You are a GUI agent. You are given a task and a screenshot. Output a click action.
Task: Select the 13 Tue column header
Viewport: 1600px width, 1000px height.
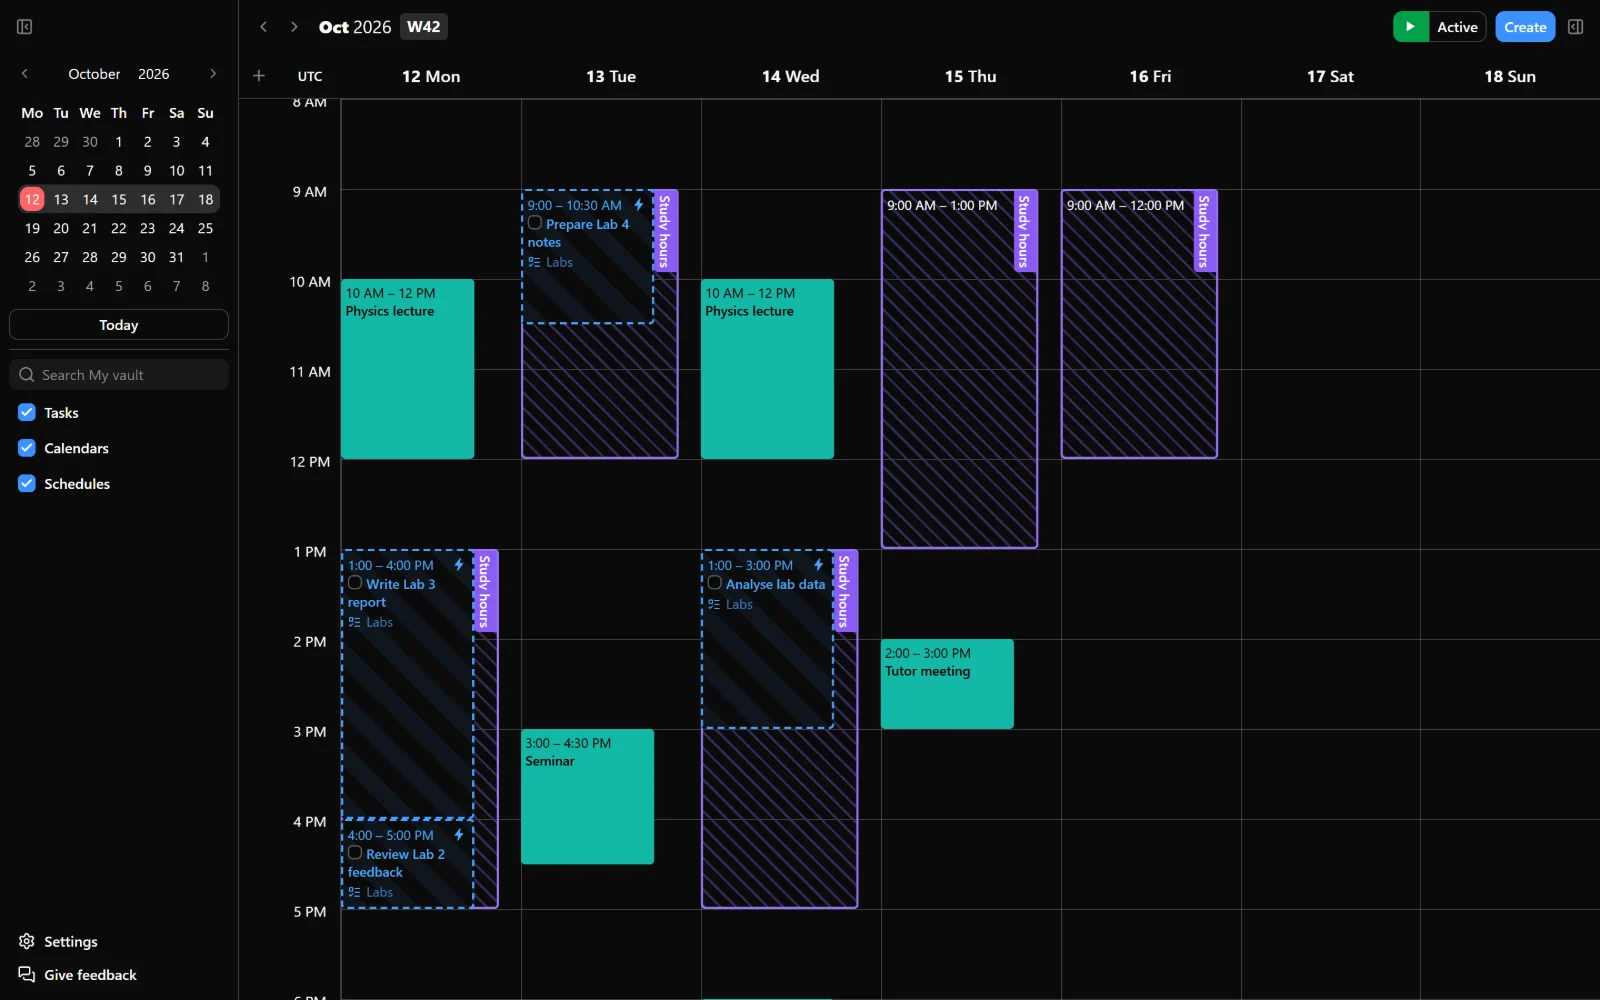611,76
